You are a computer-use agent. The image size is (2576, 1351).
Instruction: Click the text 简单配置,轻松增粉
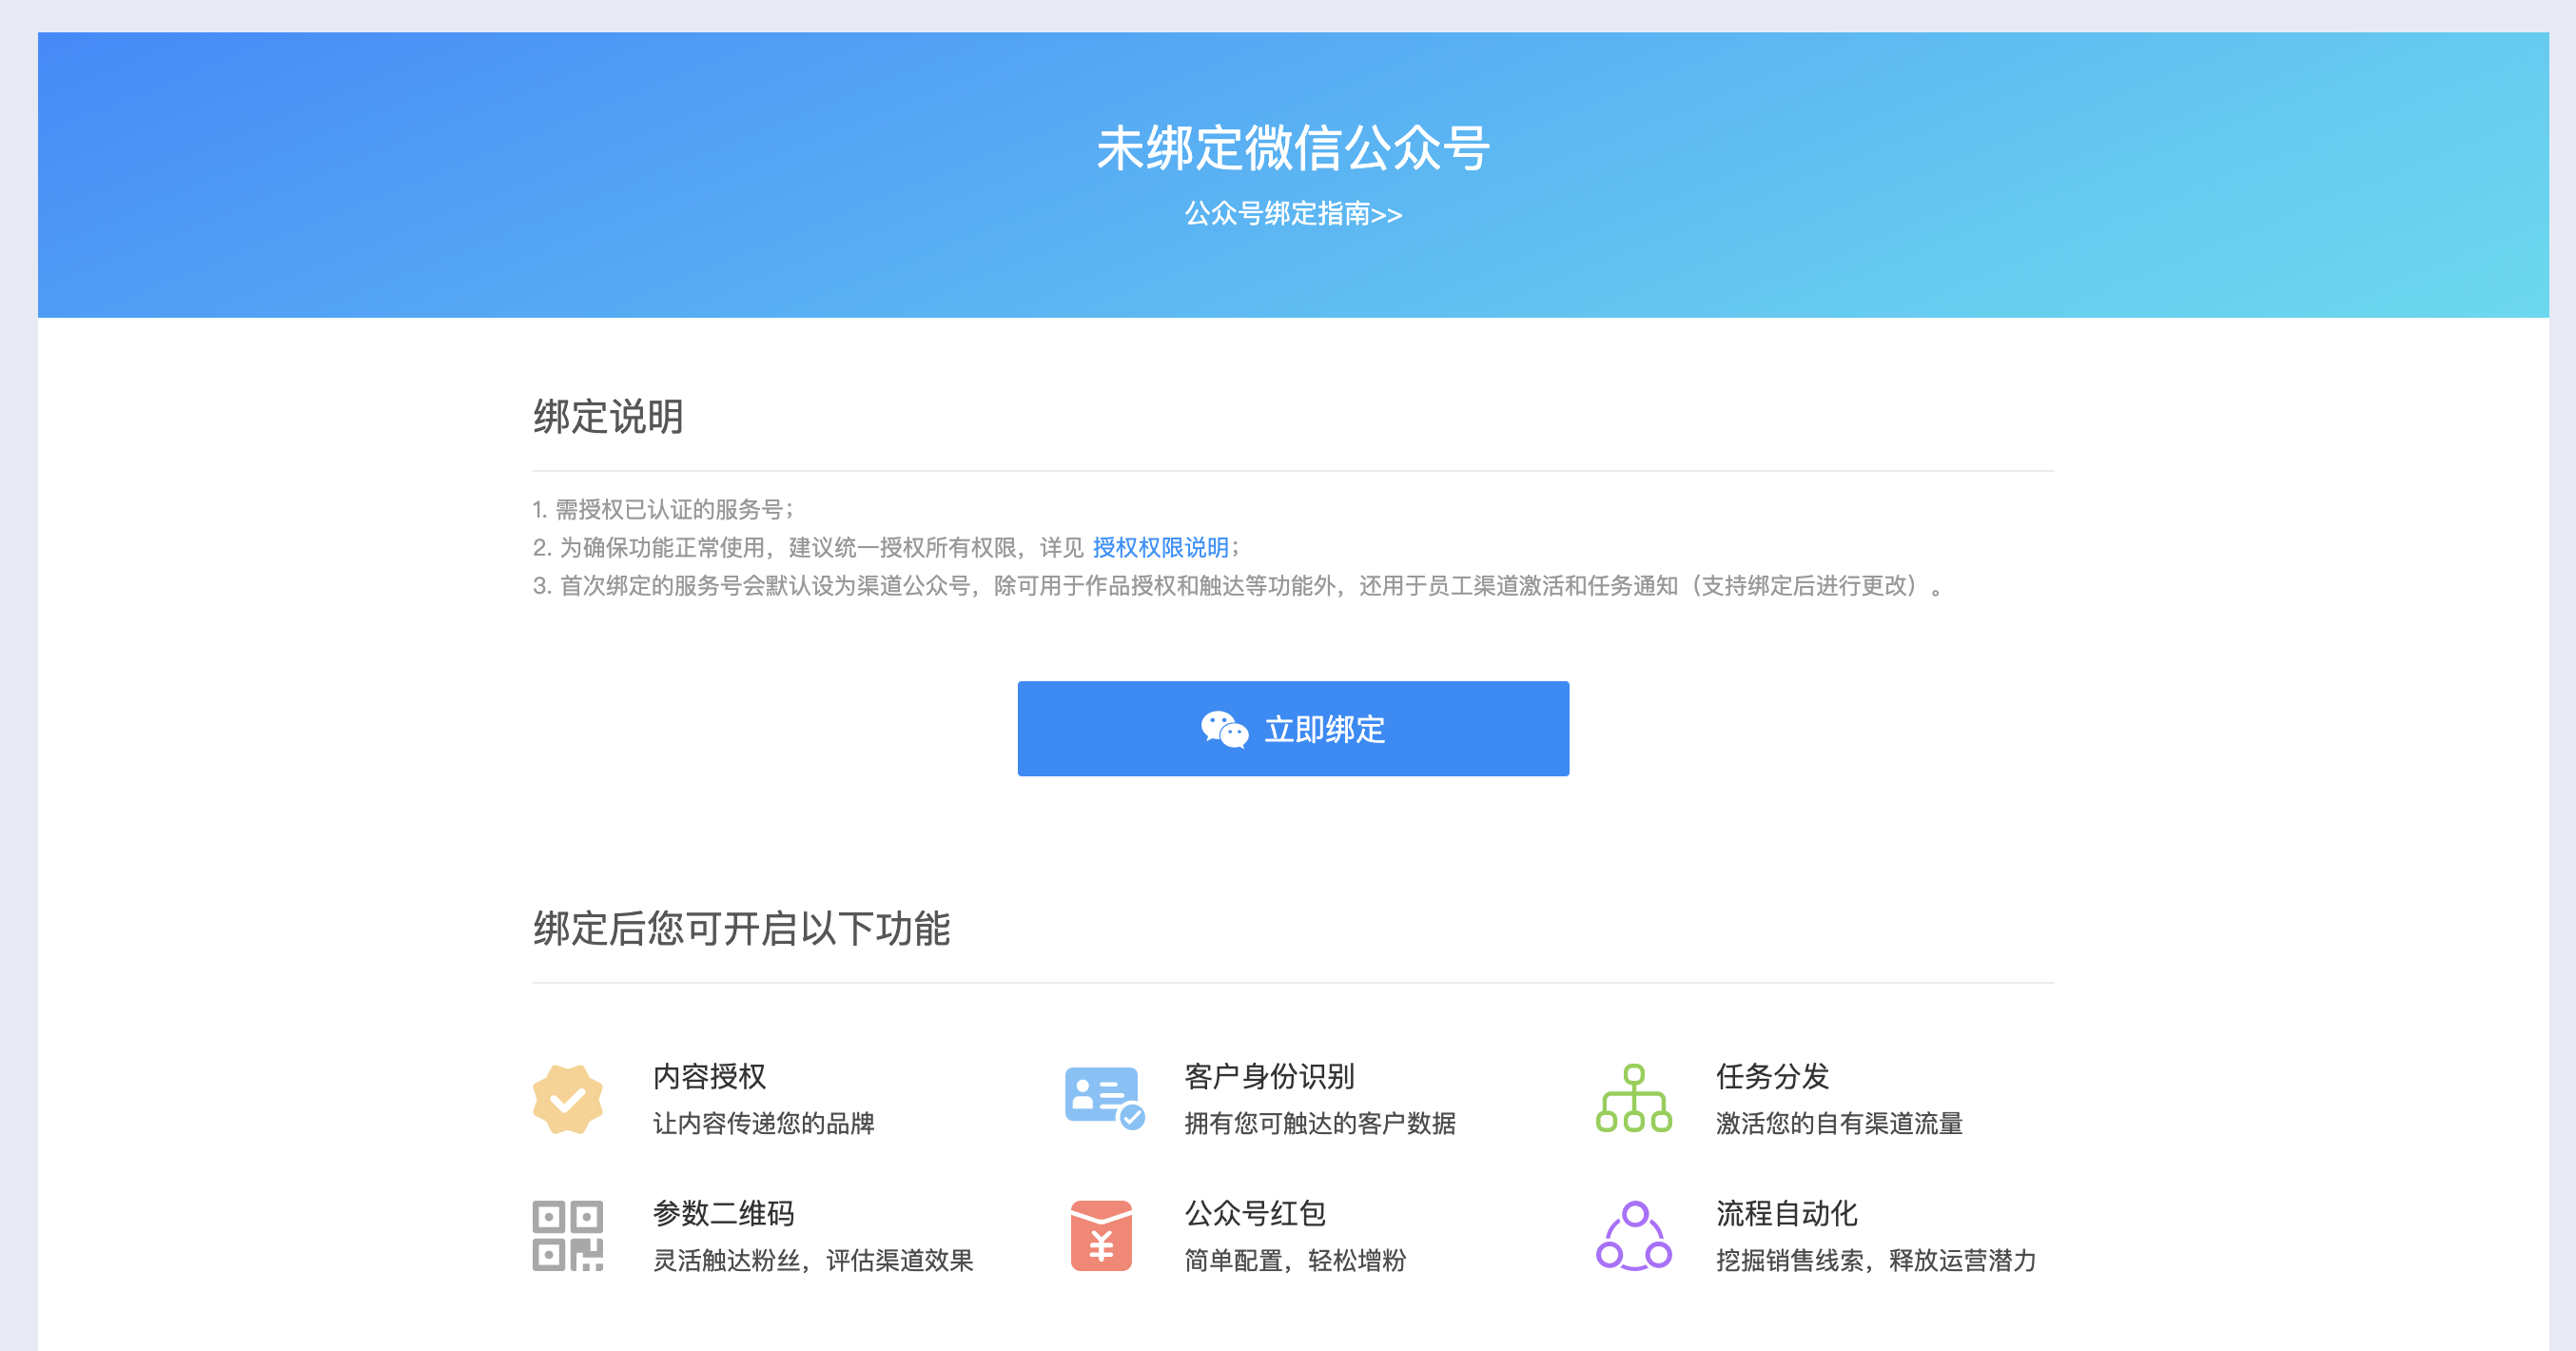point(1295,1260)
